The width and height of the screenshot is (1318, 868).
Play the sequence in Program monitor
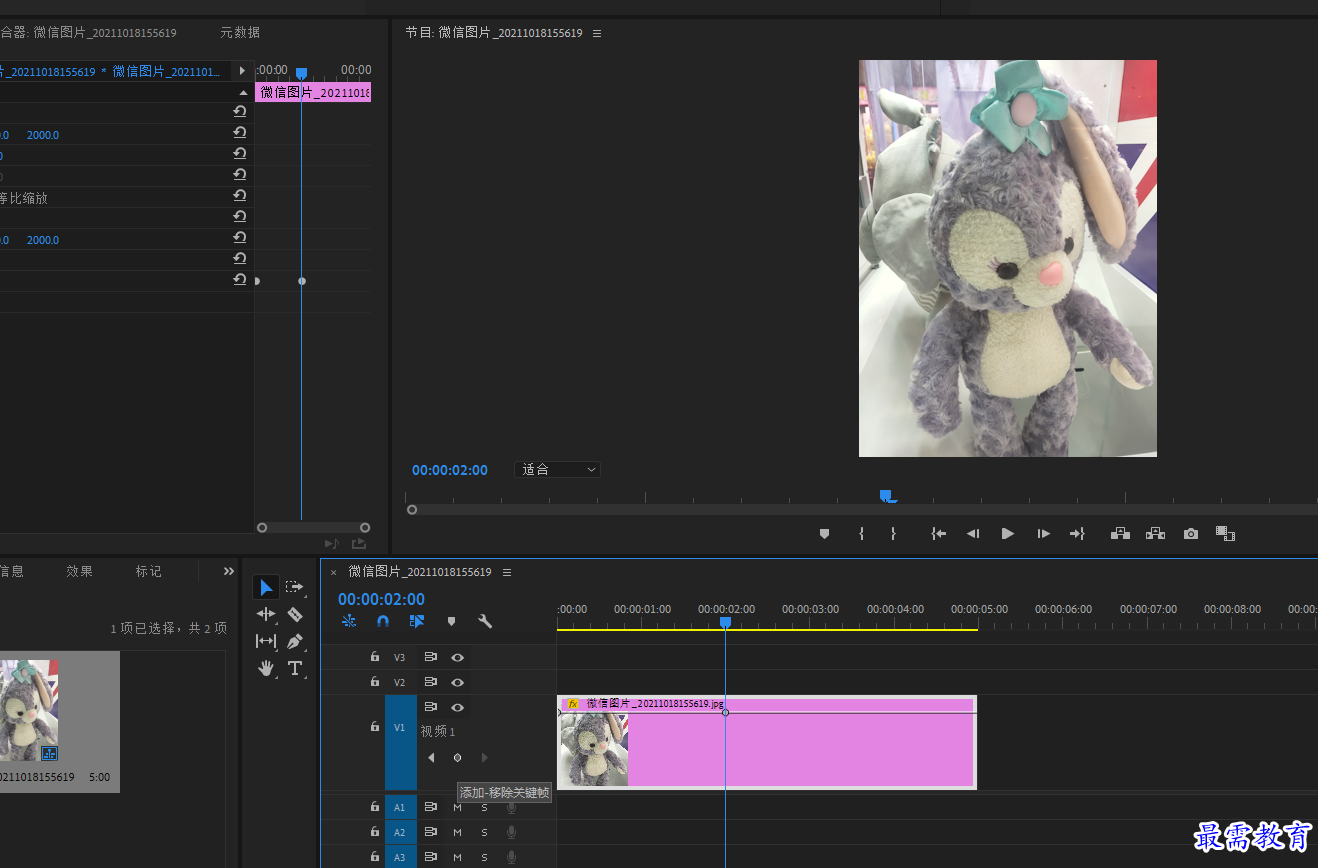(x=1008, y=534)
